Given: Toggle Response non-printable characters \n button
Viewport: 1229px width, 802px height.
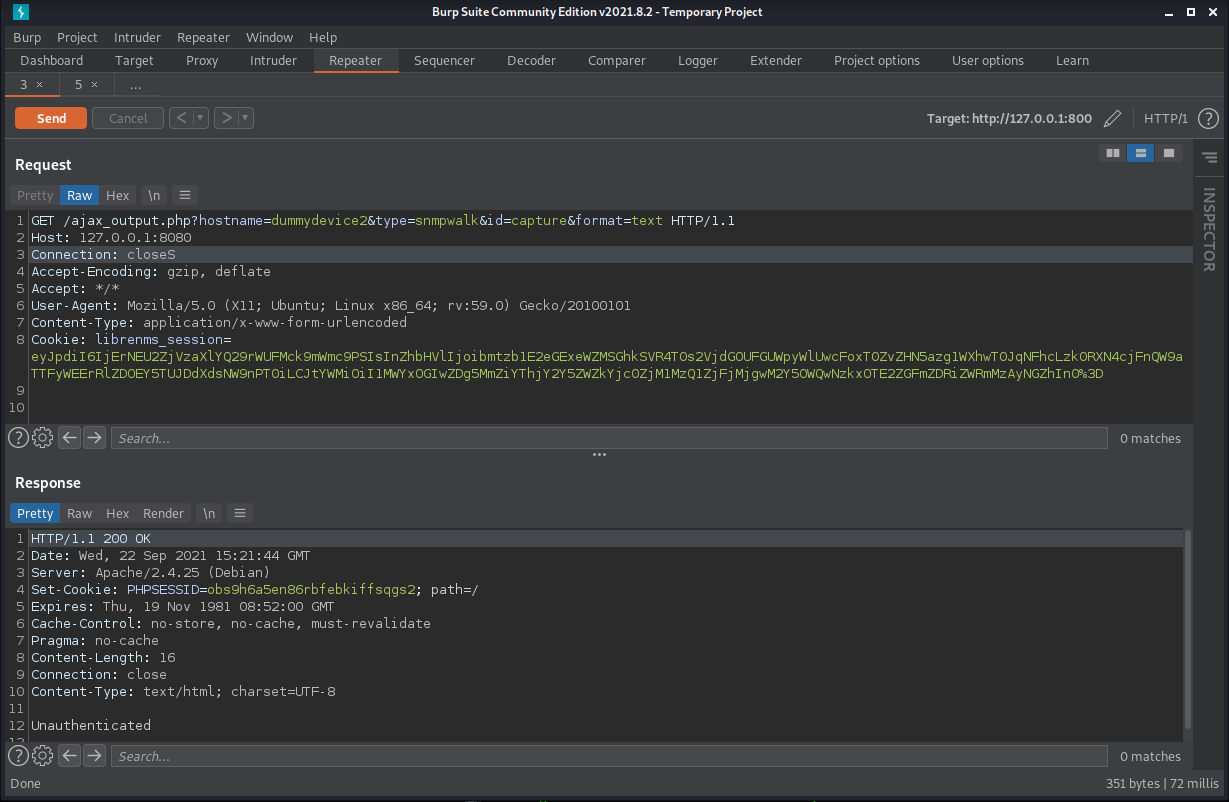Looking at the screenshot, I should (209, 513).
